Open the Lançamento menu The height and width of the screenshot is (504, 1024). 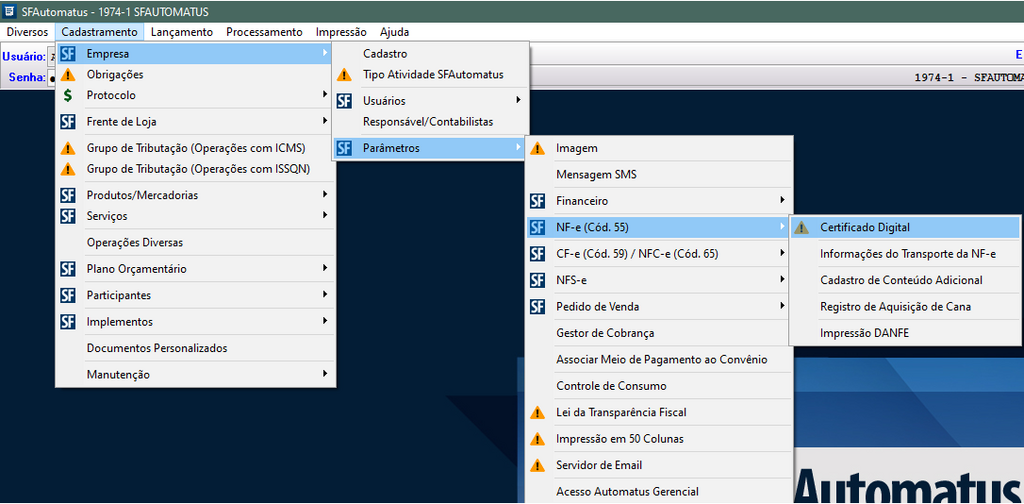coord(181,32)
